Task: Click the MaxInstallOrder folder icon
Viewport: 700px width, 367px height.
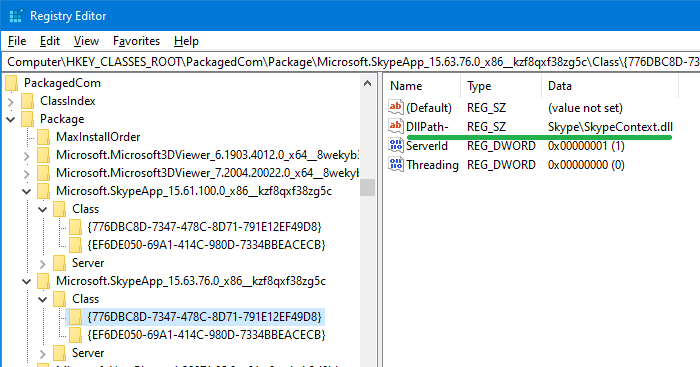Action: (44, 137)
